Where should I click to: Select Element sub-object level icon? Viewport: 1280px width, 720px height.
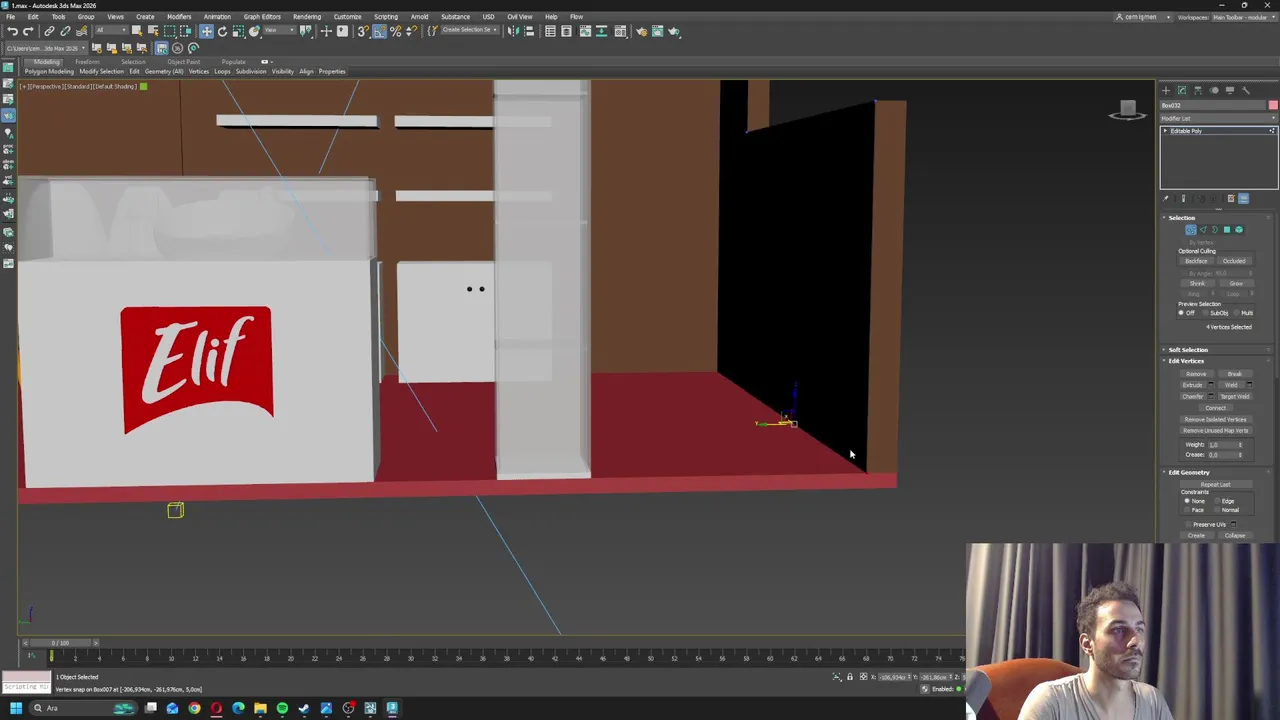[1238, 229]
